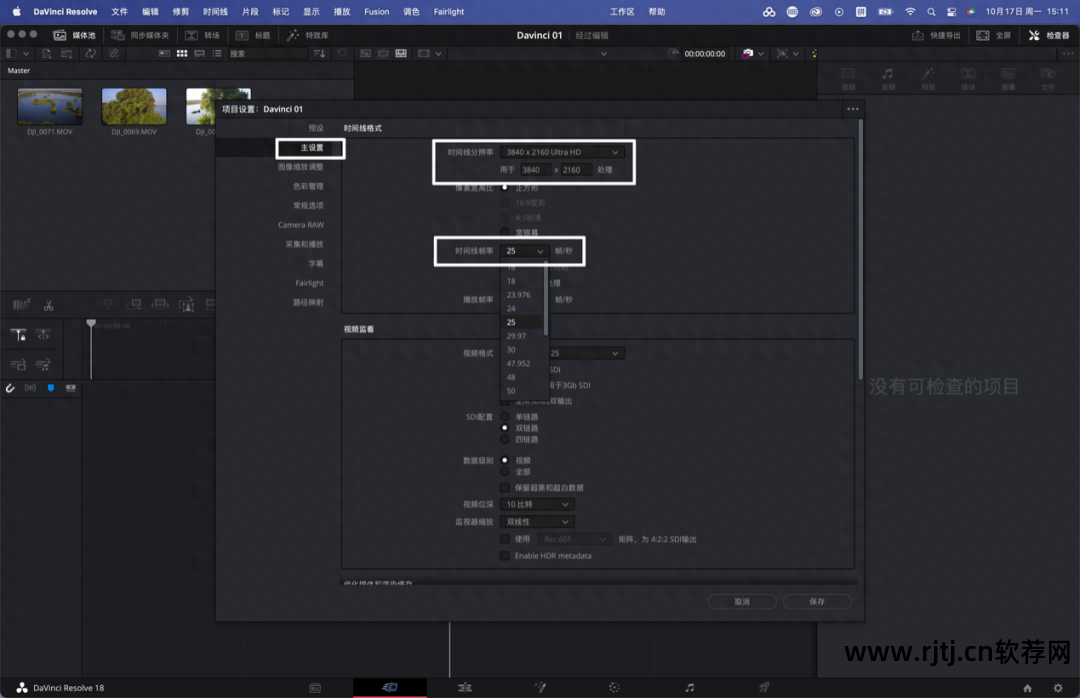Open the Deliver rocket page icon
This screenshot has width=1080, height=698.
(x=764, y=688)
